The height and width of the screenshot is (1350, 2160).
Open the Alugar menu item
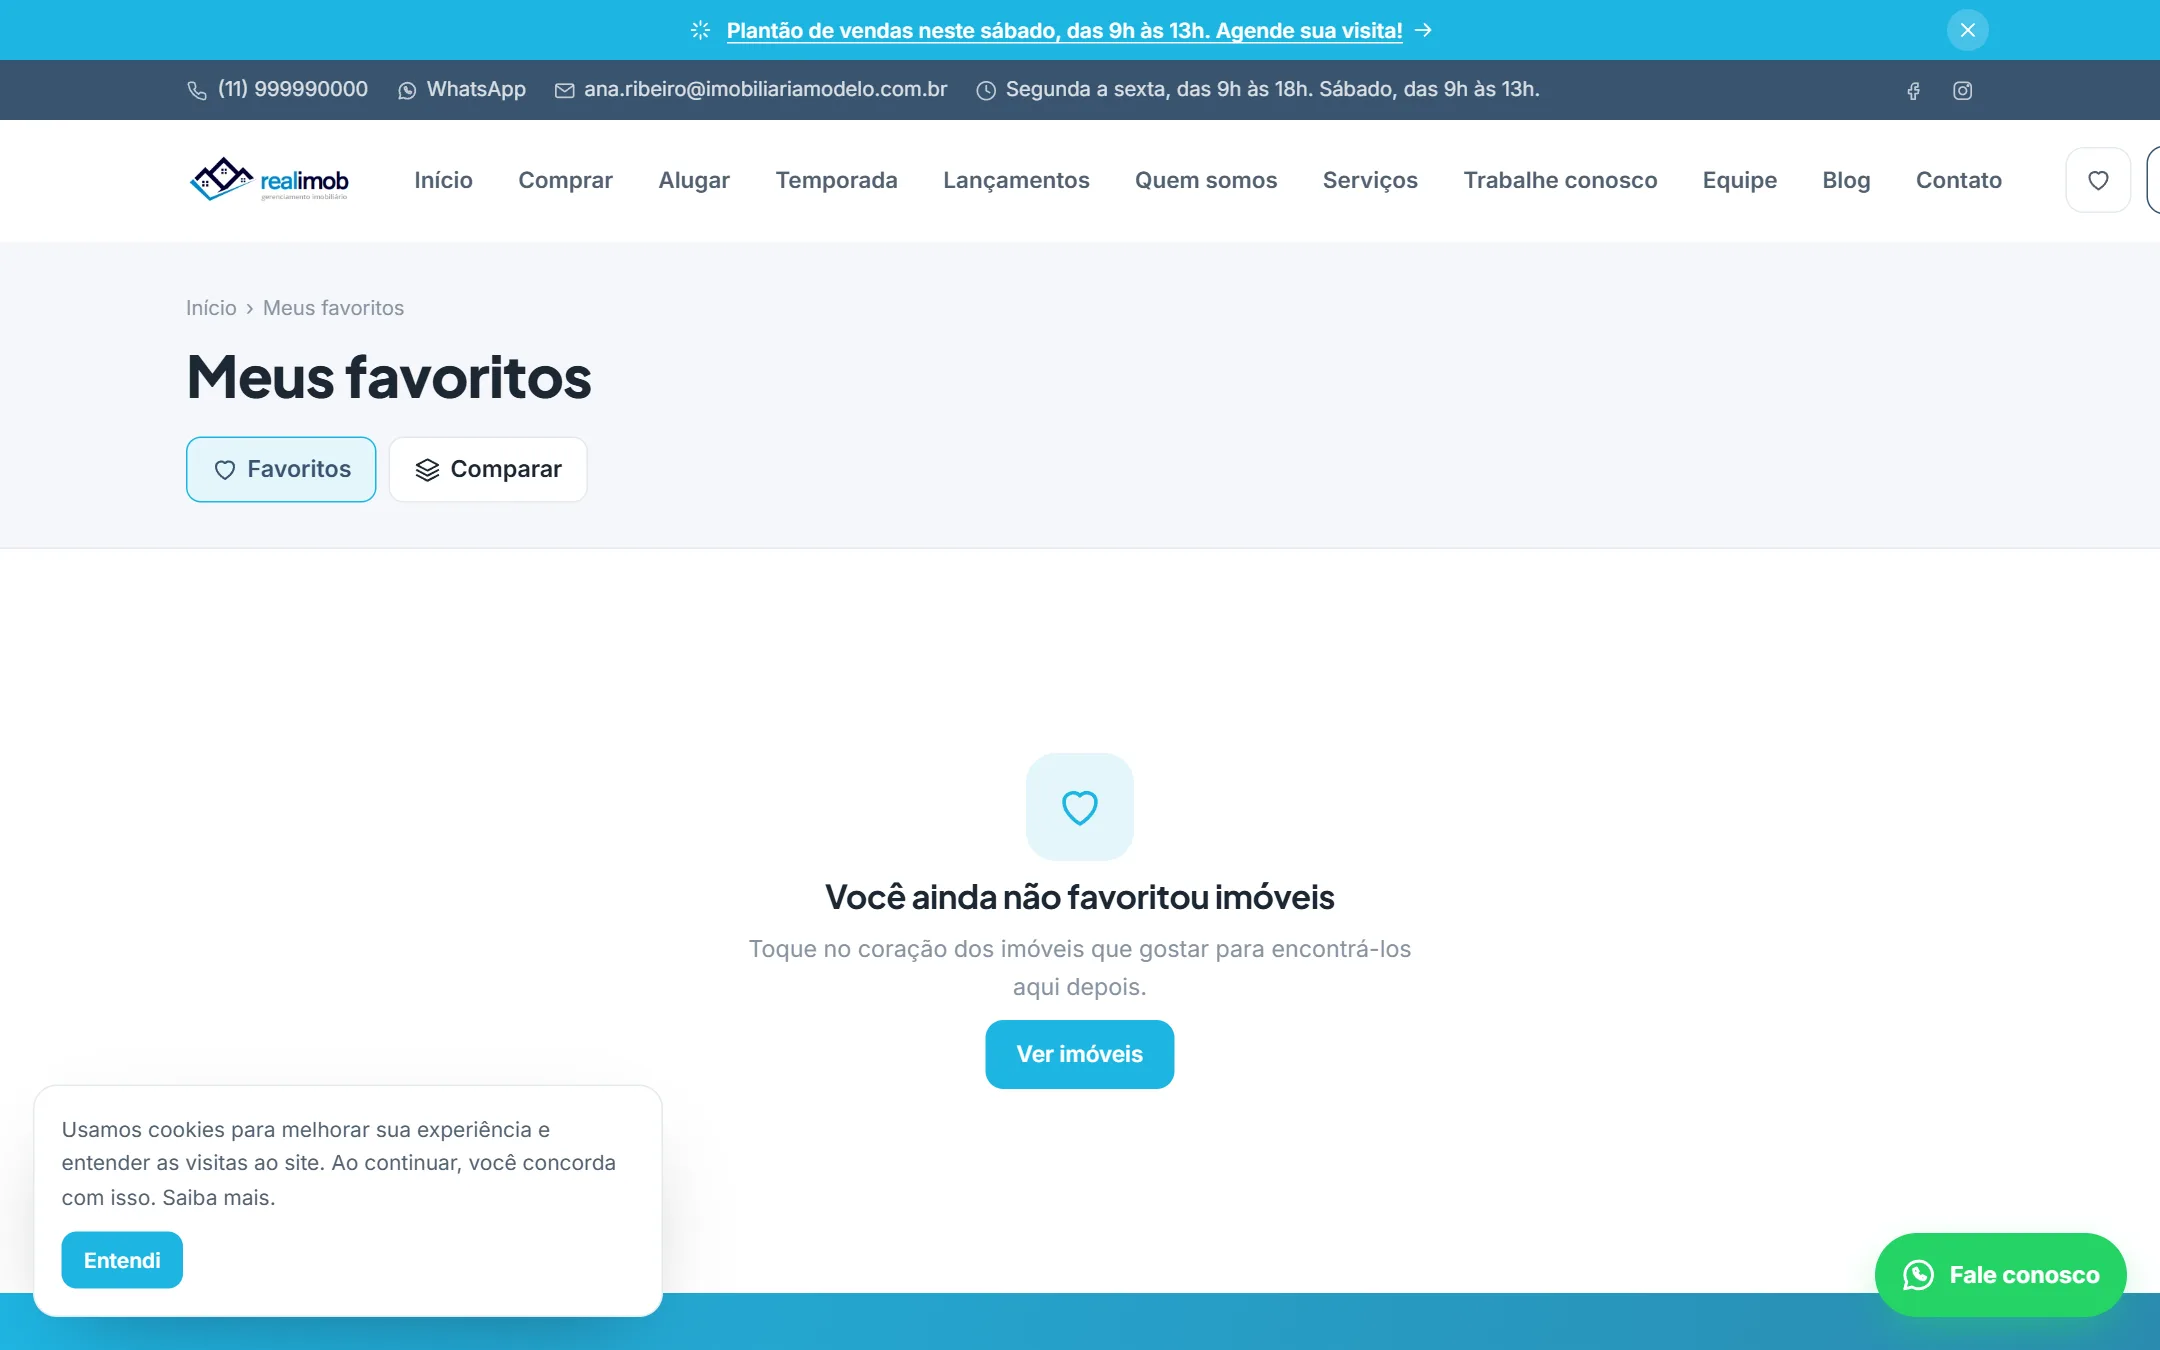click(694, 180)
